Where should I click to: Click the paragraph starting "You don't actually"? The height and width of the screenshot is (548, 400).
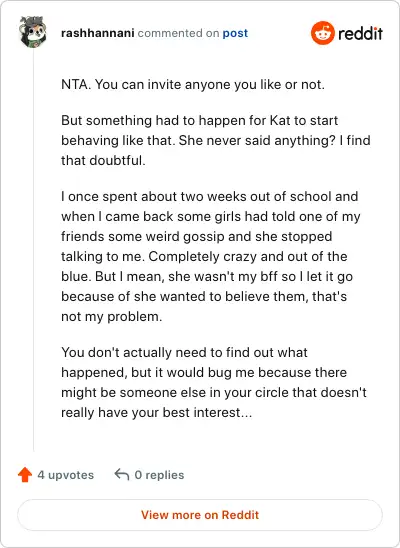pyautogui.click(x=214, y=382)
